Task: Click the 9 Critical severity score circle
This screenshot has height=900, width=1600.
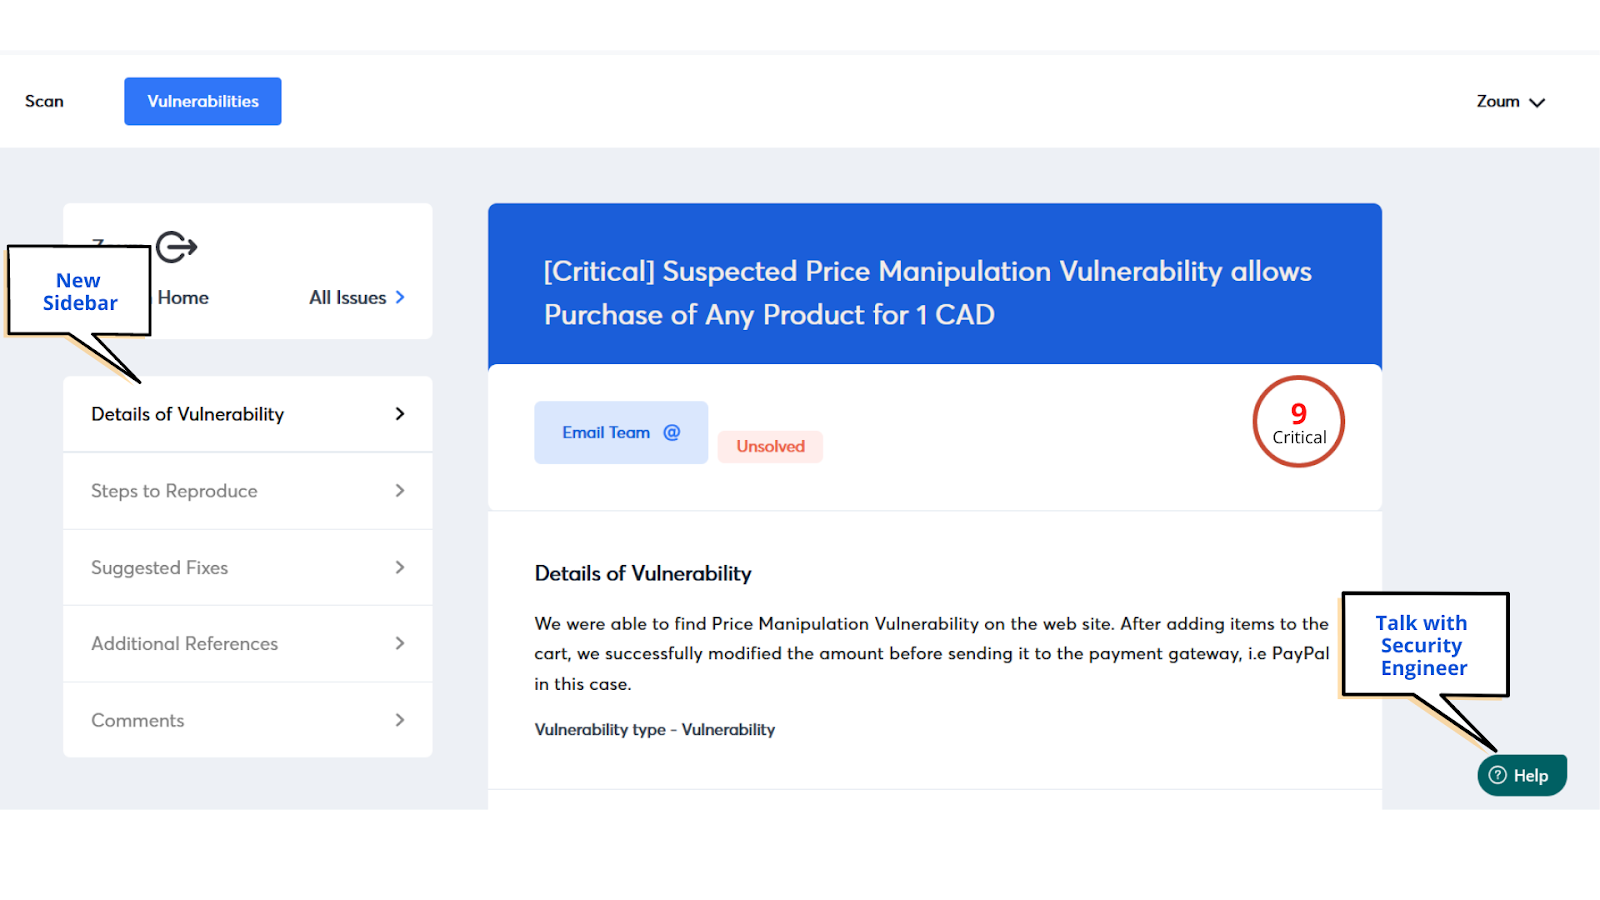Action: 1298,422
